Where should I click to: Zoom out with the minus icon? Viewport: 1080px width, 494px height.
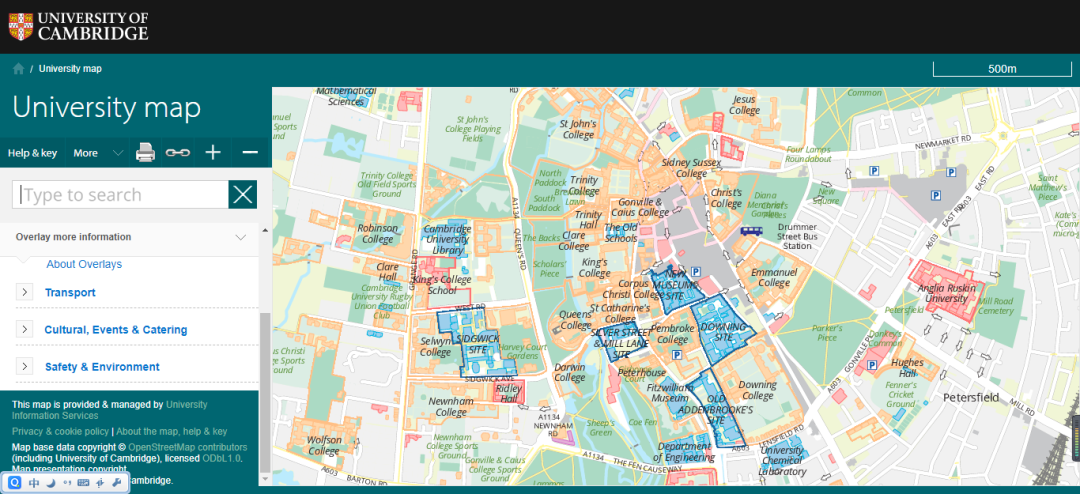[250, 153]
